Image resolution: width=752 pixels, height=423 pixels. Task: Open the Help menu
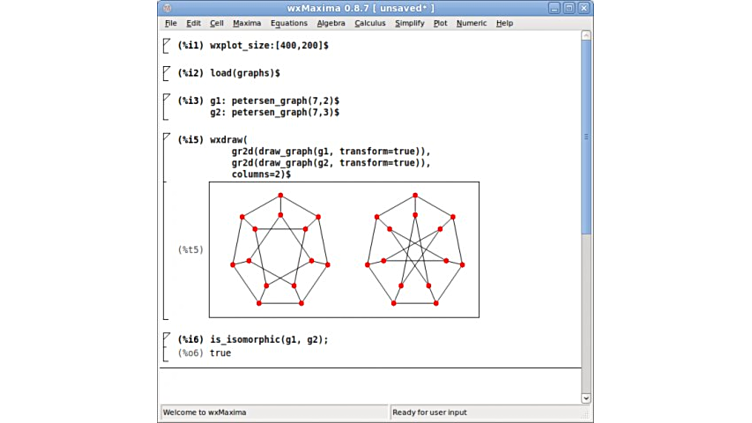pyautogui.click(x=504, y=23)
